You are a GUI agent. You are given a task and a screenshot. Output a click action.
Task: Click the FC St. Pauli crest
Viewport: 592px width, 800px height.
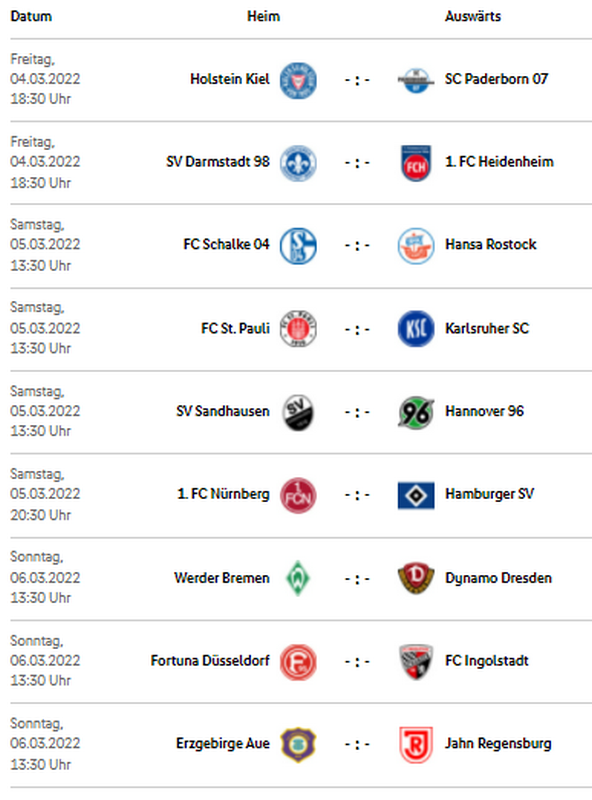click(x=298, y=329)
